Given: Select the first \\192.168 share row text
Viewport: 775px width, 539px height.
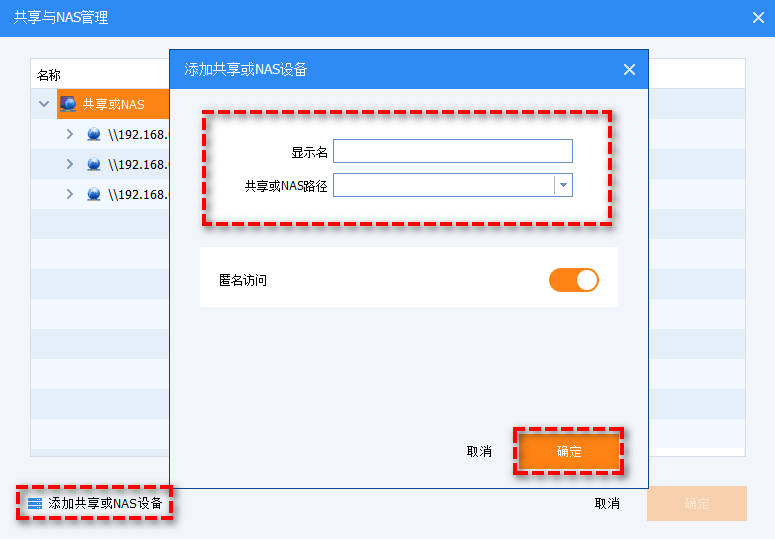Looking at the screenshot, I should [138, 134].
